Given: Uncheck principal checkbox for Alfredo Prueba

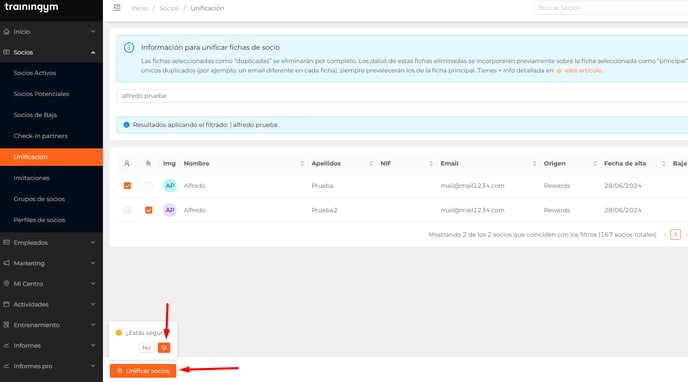Looking at the screenshot, I should pyautogui.click(x=127, y=186).
